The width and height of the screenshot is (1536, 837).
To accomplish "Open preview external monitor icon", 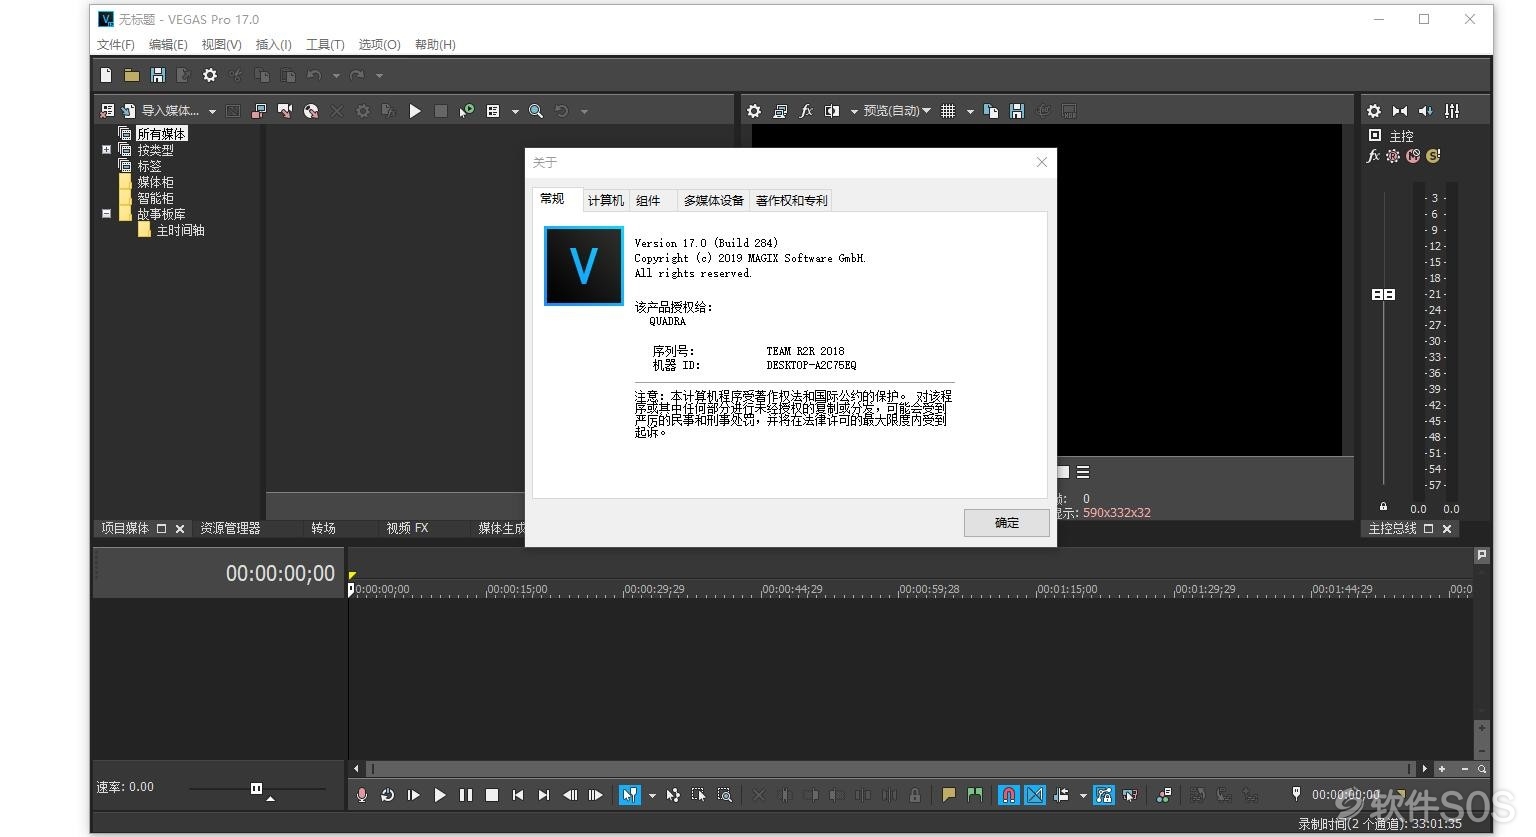I will click(x=780, y=111).
